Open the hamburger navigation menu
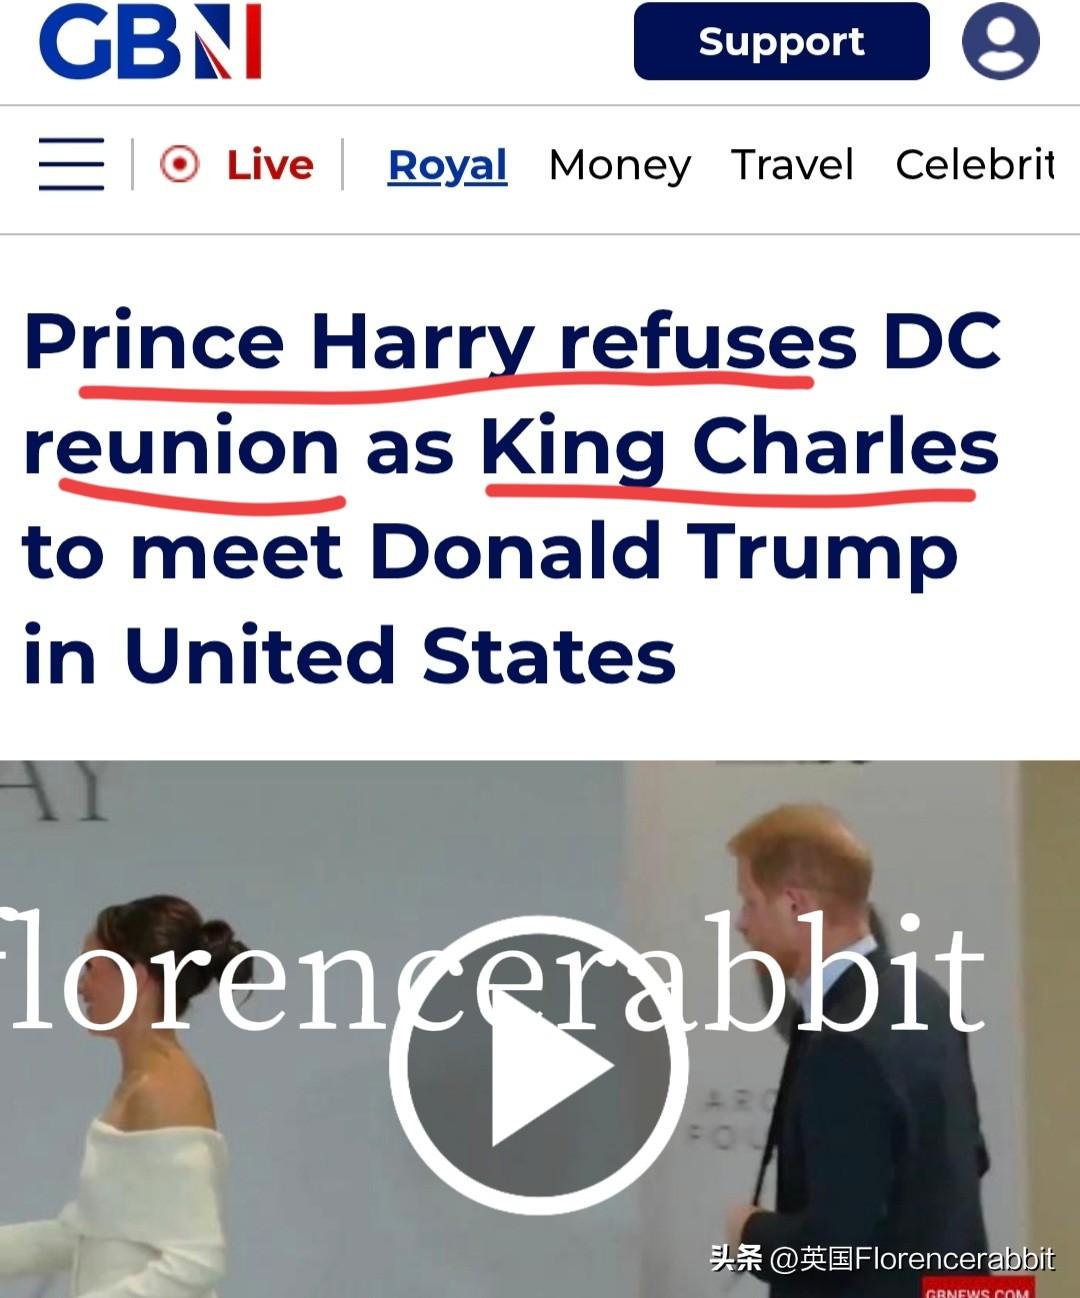Image resolution: width=1080 pixels, height=1298 pixels. tap(71, 165)
